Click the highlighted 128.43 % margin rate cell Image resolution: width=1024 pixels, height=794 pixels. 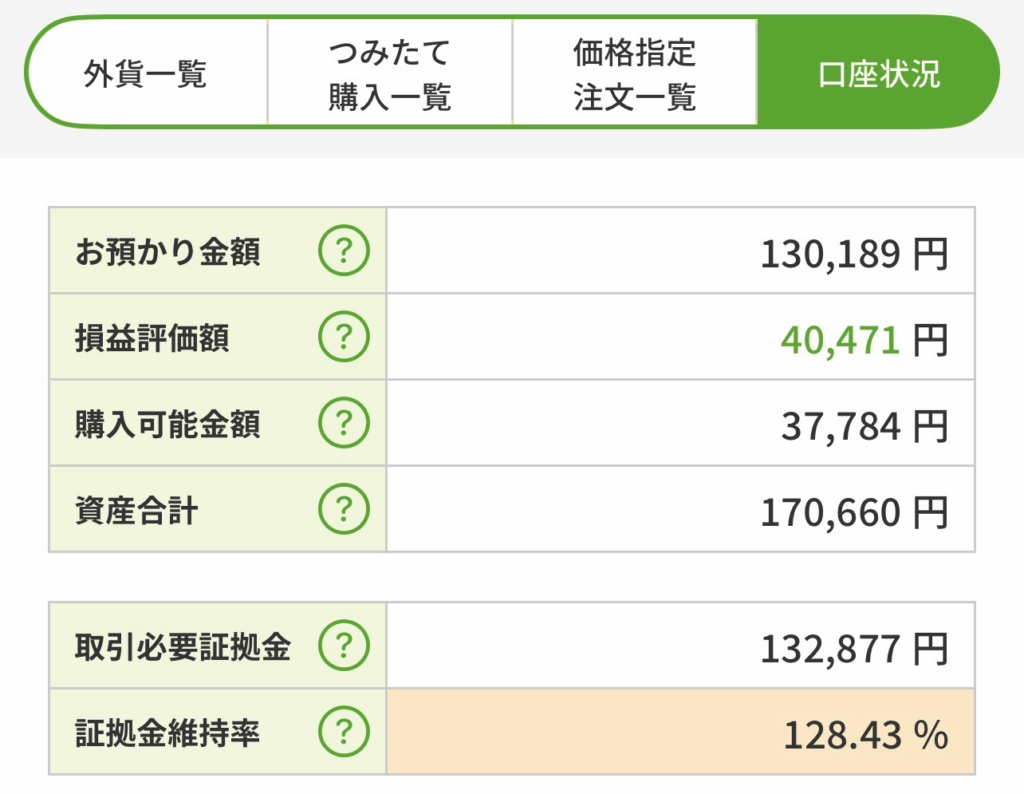coord(680,735)
